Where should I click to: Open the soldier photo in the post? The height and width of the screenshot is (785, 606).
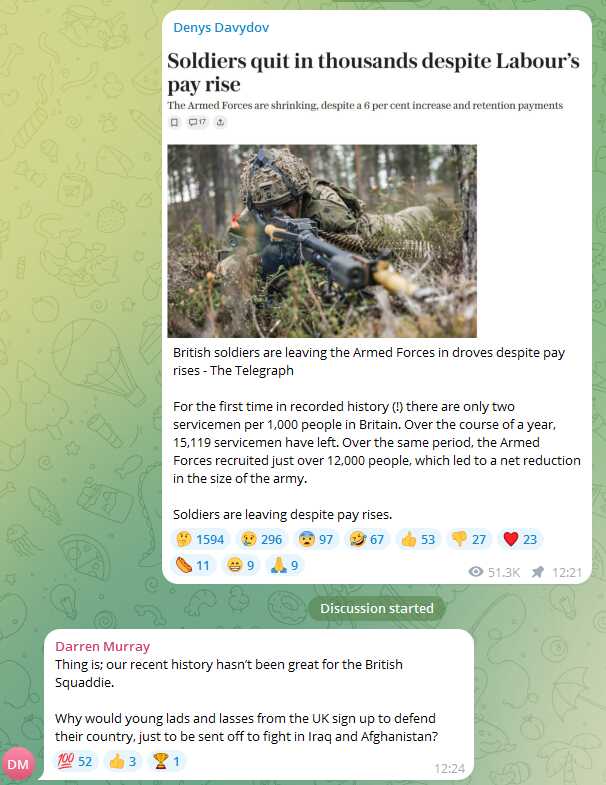click(x=322, y=241)
